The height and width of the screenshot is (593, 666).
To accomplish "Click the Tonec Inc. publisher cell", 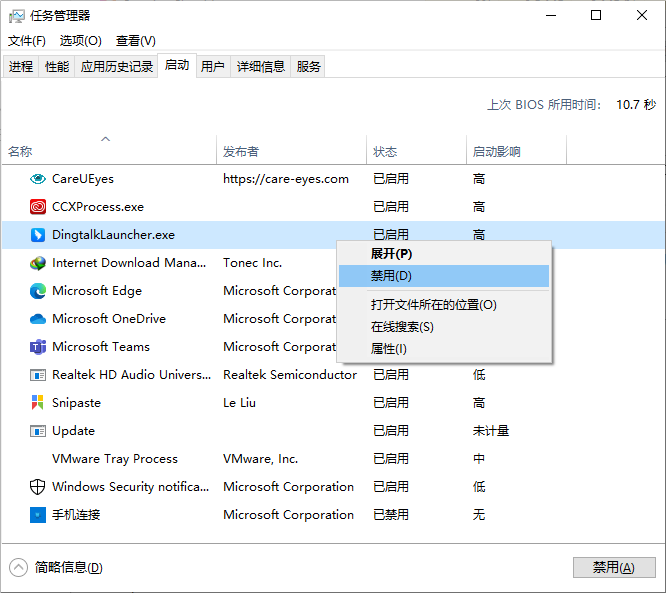I will (x=253, y=263).
